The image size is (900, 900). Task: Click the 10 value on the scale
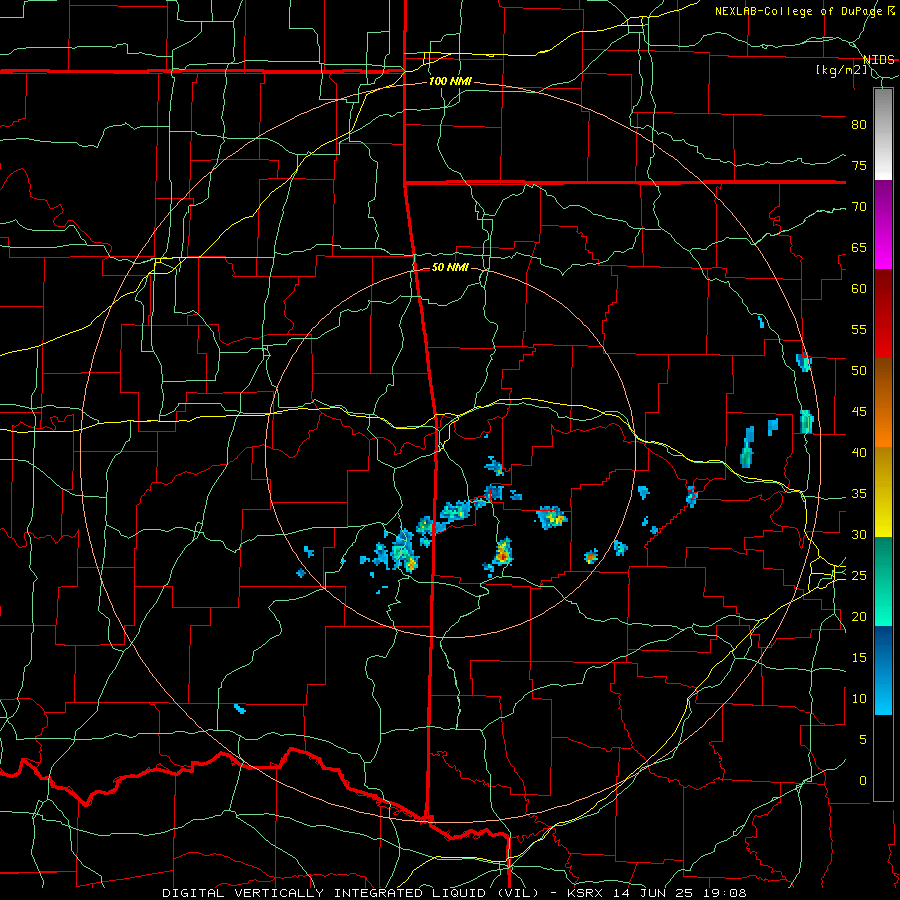[x=859, y=699]
